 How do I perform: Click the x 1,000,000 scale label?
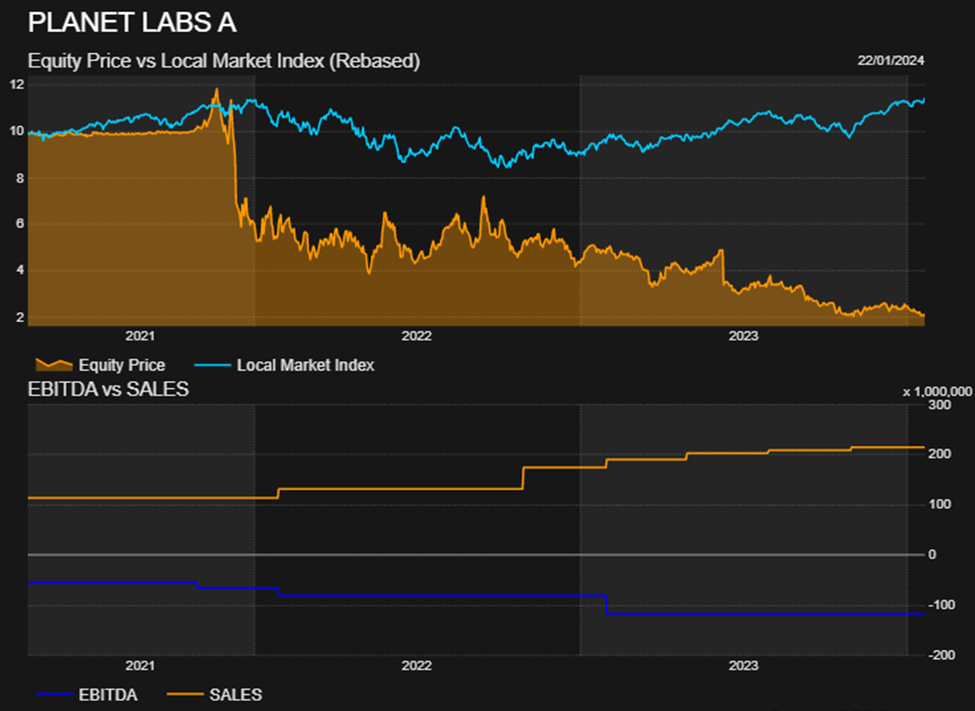[x=937, y=391]
